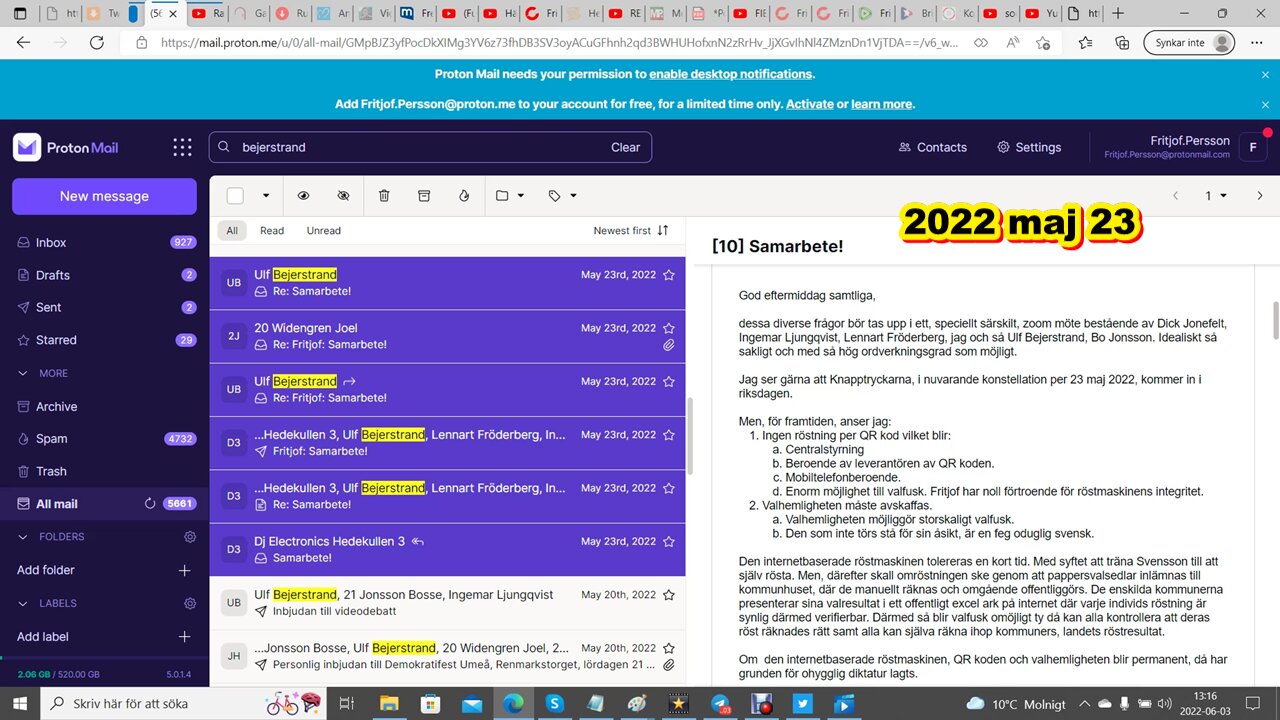Clear the bejerstrand search
This screenshot has width=1280, height=720.
625,147
